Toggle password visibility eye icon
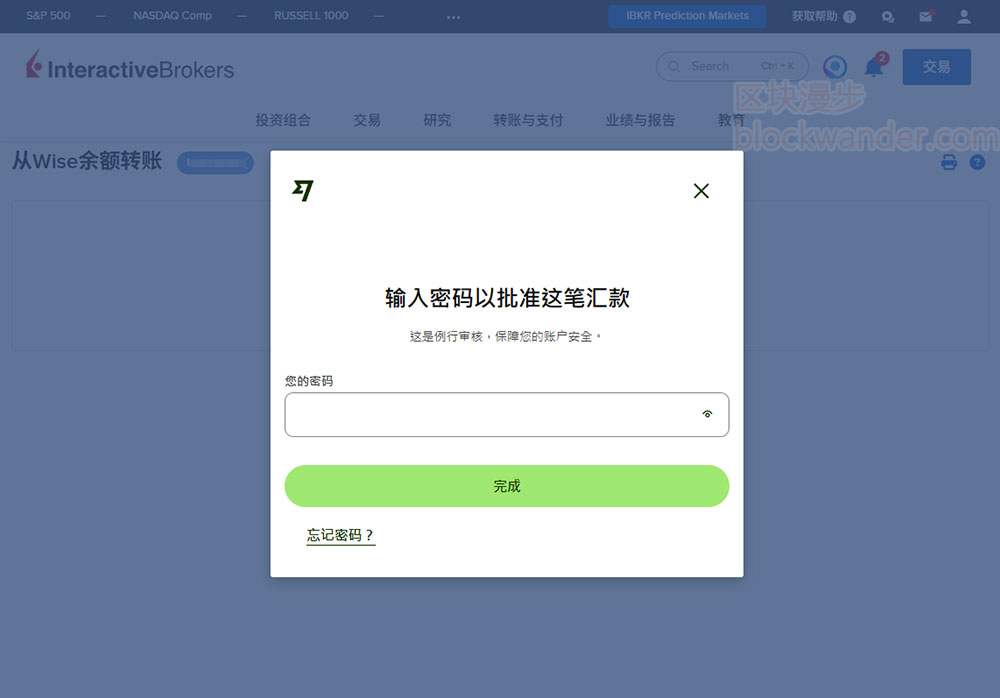Screen dimensions: 1000x698 [x=707, y=414]
